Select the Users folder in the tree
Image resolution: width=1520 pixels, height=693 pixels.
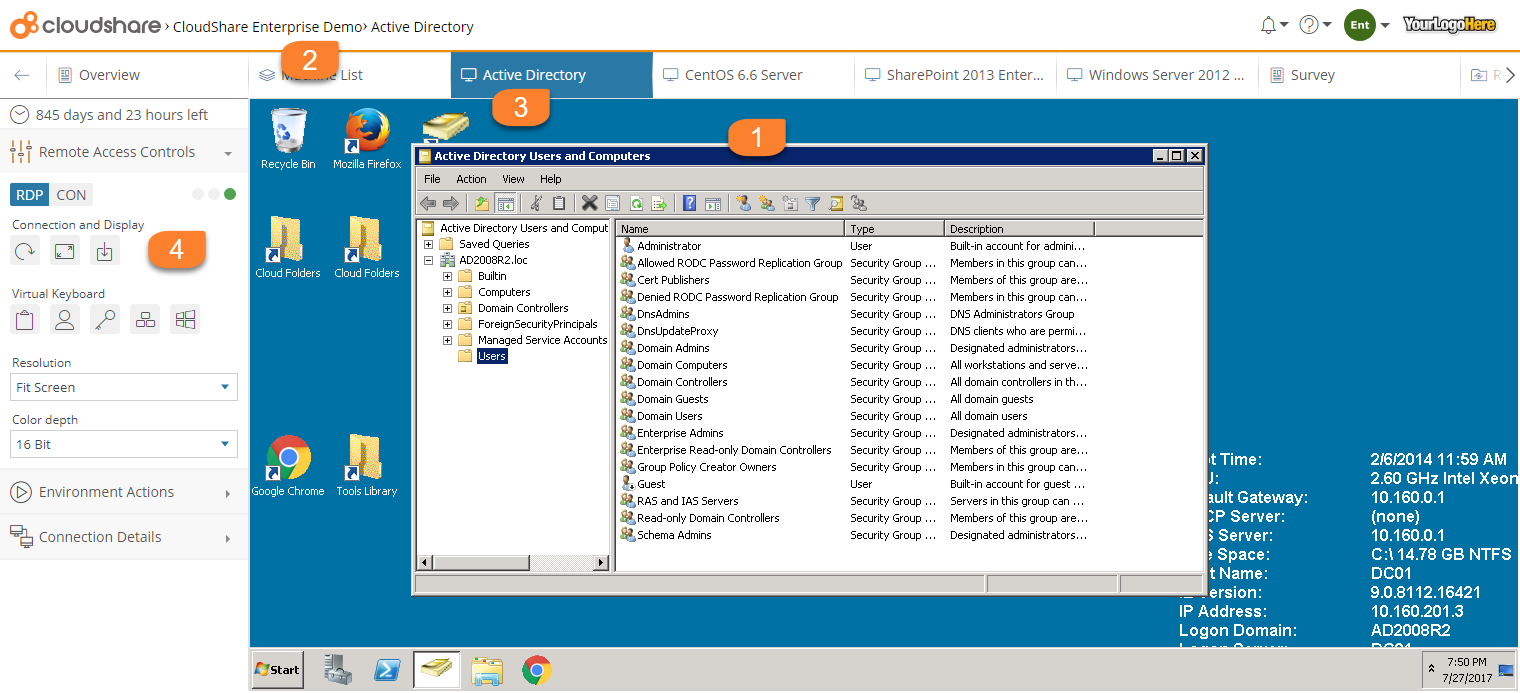point(492,356)
